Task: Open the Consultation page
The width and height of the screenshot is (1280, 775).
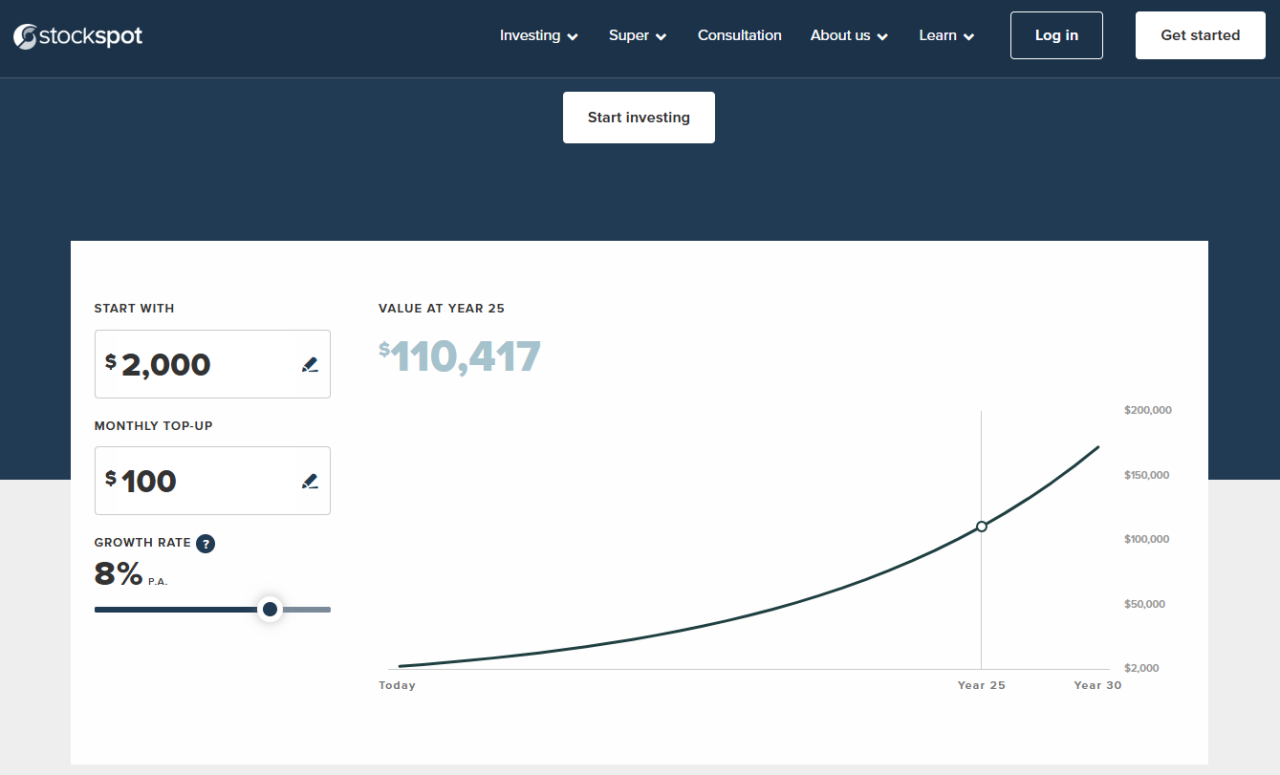Action: coord(739,36)
